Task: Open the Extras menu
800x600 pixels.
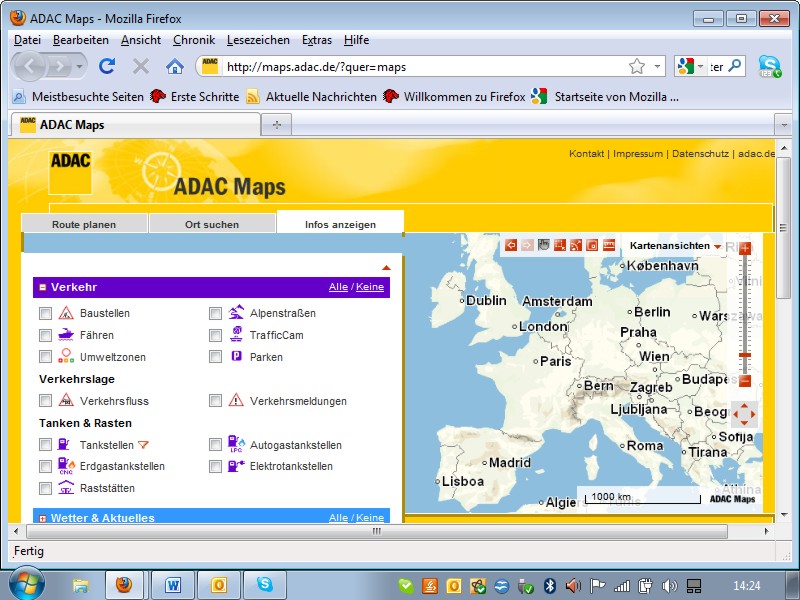Action: tap(317, 40)
